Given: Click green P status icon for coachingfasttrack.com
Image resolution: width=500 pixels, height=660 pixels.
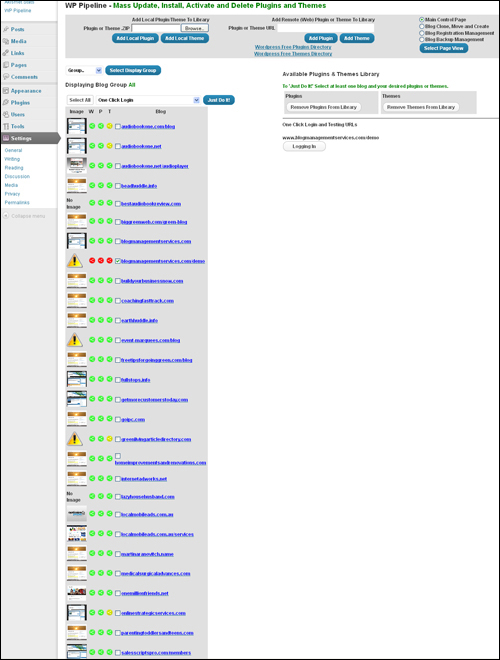Looking at the screenshot, I should click(x=101, y=300).
